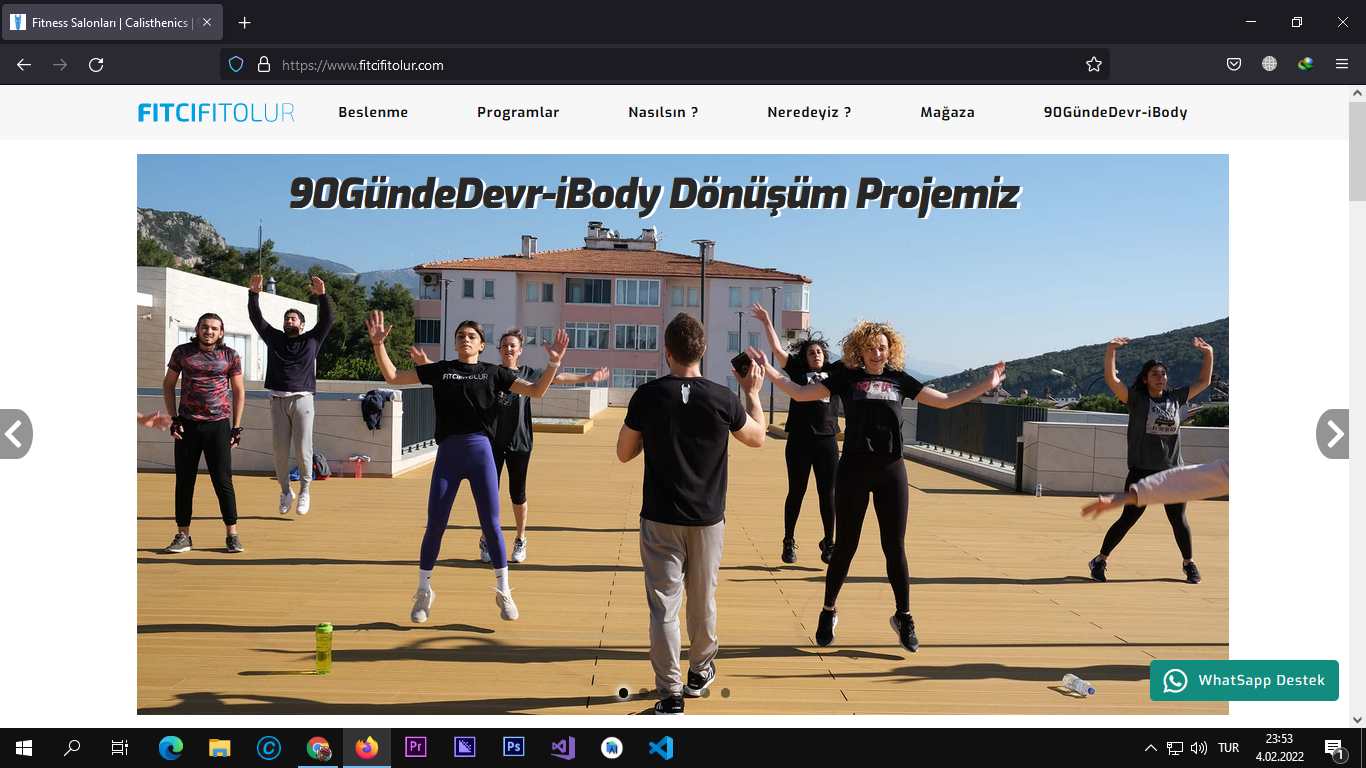The image size is (1366, 768).
Task: Open the Windows notification center
Action: pos(1334,748)
